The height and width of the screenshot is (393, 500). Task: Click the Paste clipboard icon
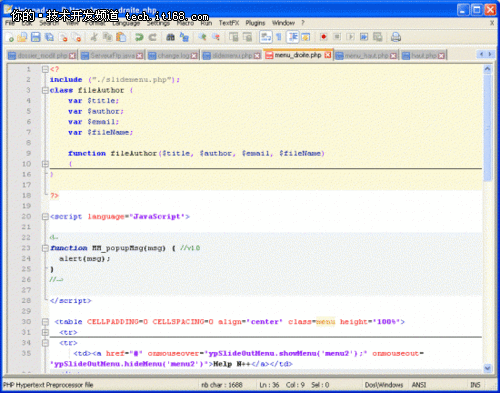click(121, 37)
